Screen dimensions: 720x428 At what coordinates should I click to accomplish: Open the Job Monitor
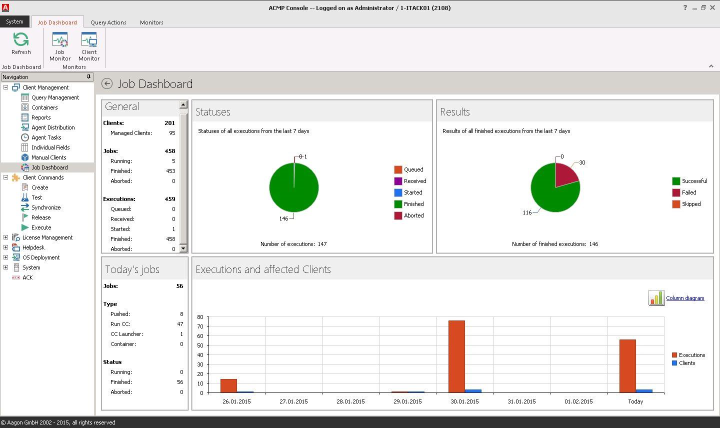point(60,46)
